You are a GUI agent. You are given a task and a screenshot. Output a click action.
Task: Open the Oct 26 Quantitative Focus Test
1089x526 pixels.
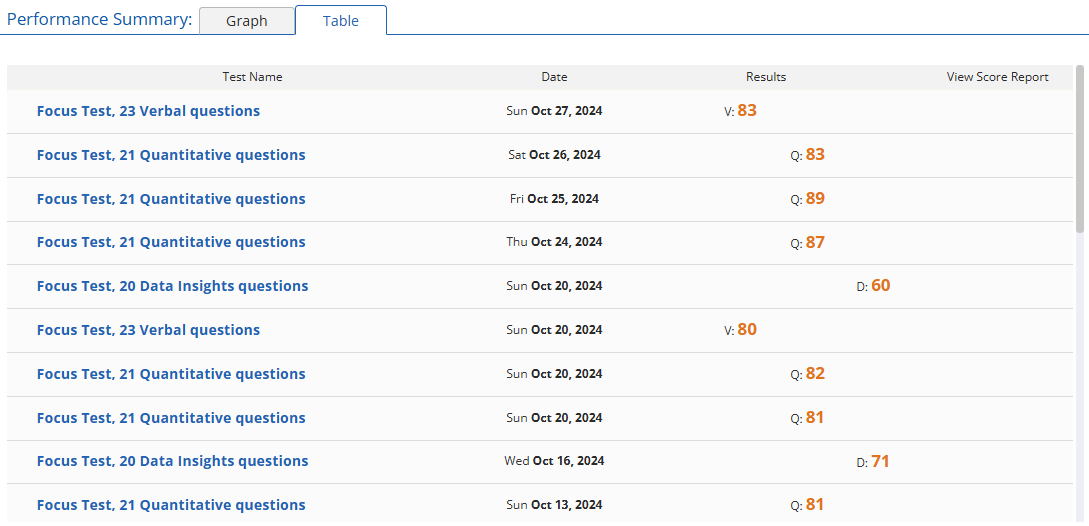point(171,155)
